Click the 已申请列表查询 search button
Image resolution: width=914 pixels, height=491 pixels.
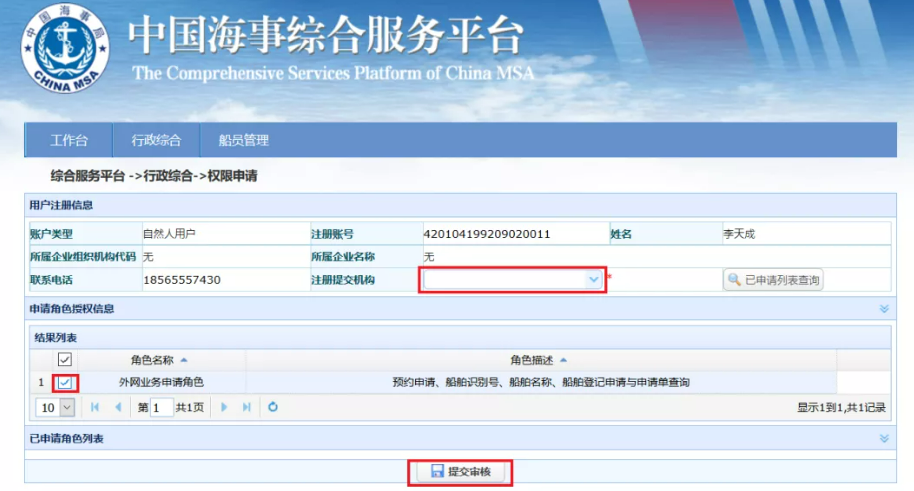point(773,280)
